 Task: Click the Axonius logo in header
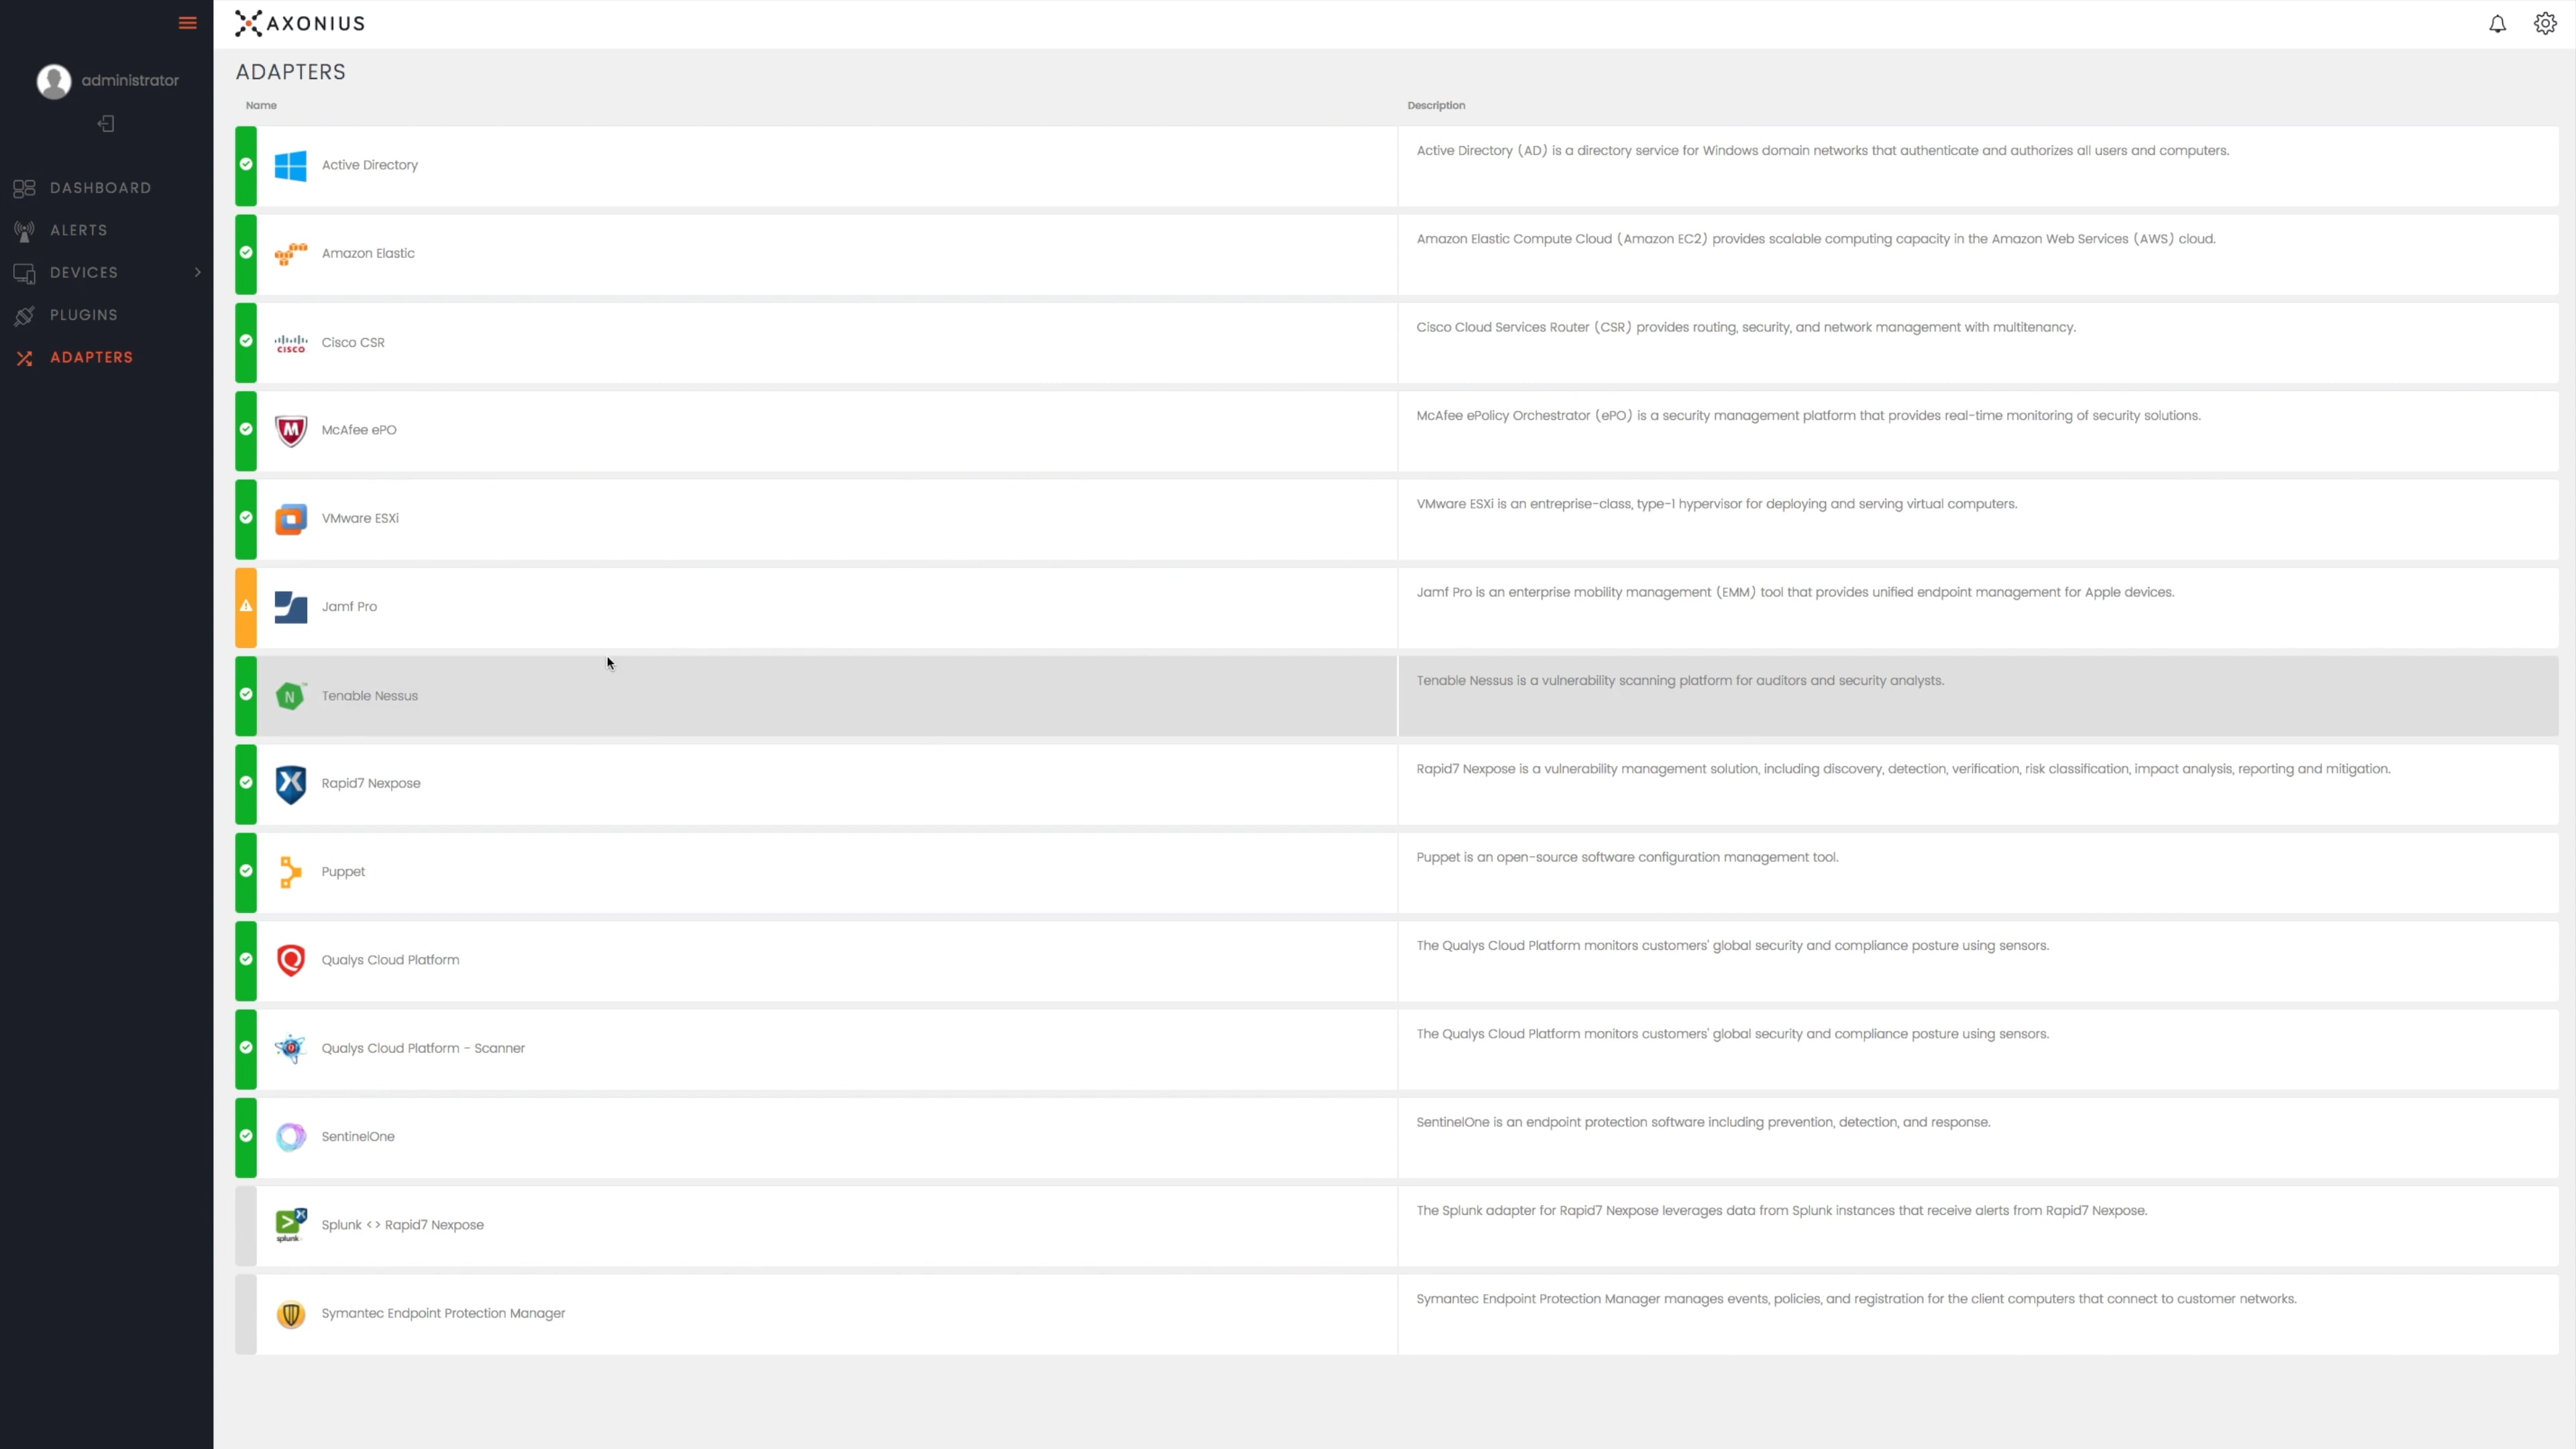[300, 24]
